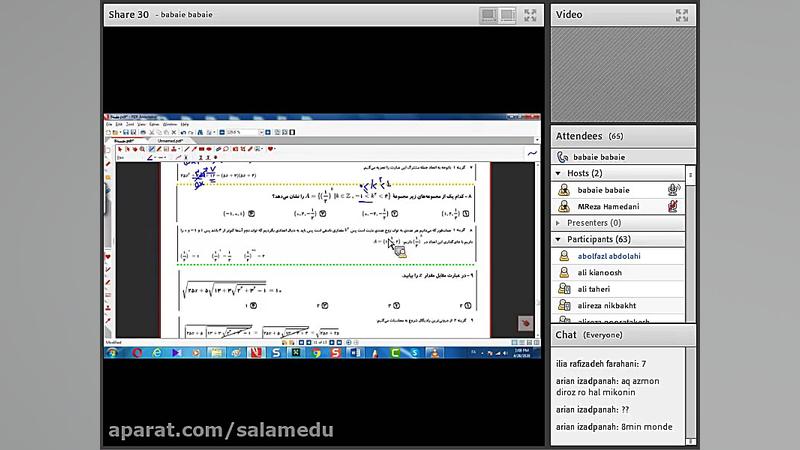
Task: Click Opera browser icon in Windows taskbar
Action: [x=136, y=353]
